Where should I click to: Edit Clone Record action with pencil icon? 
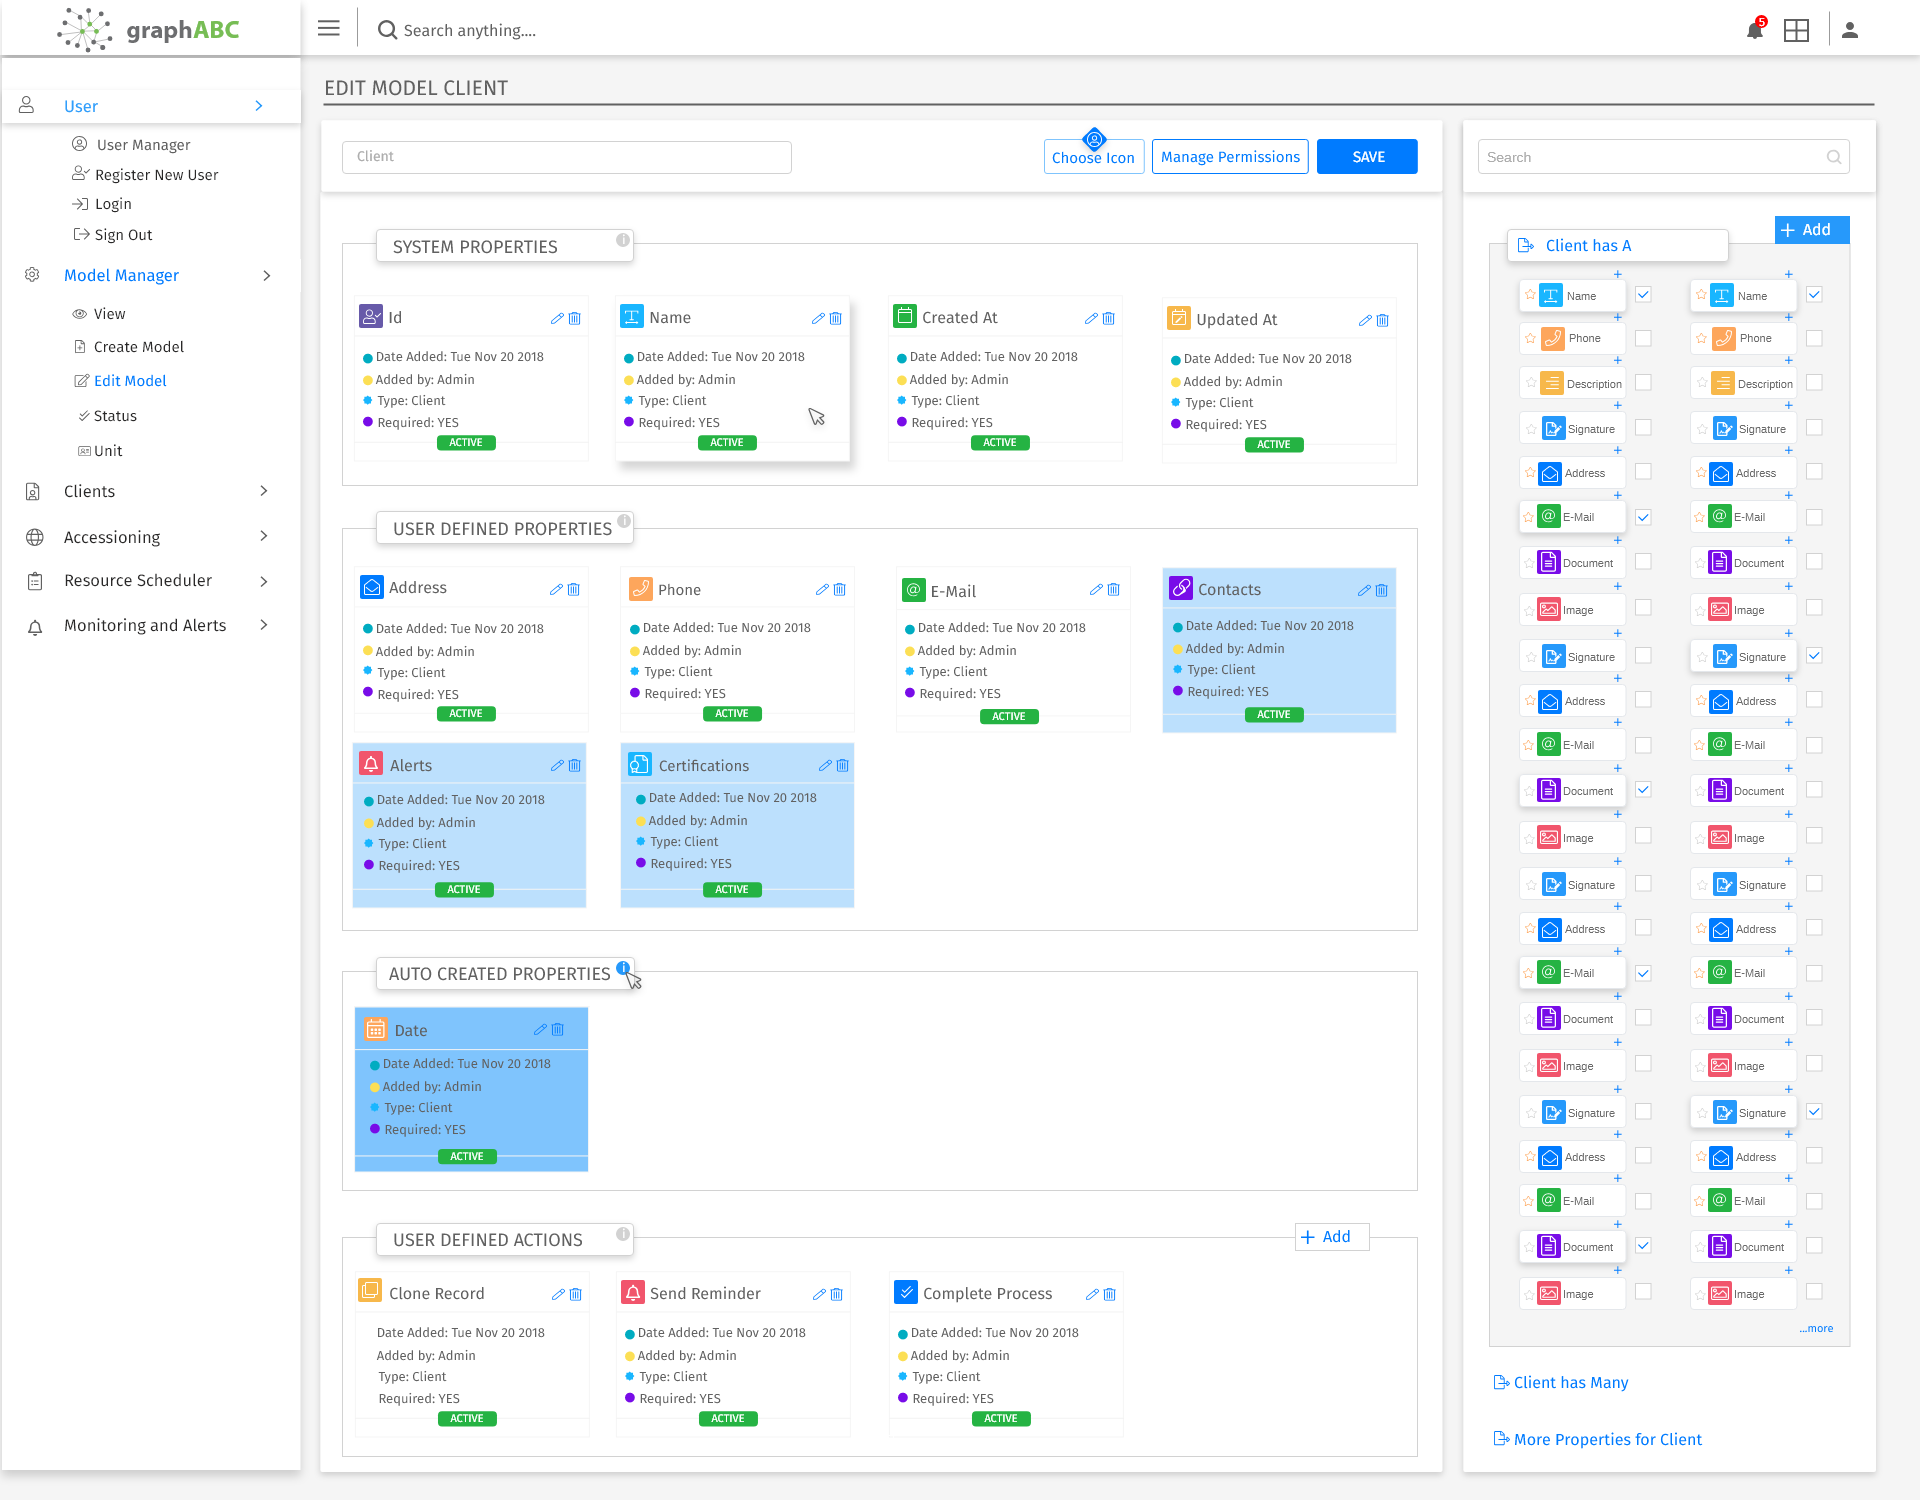[558, 1294]
